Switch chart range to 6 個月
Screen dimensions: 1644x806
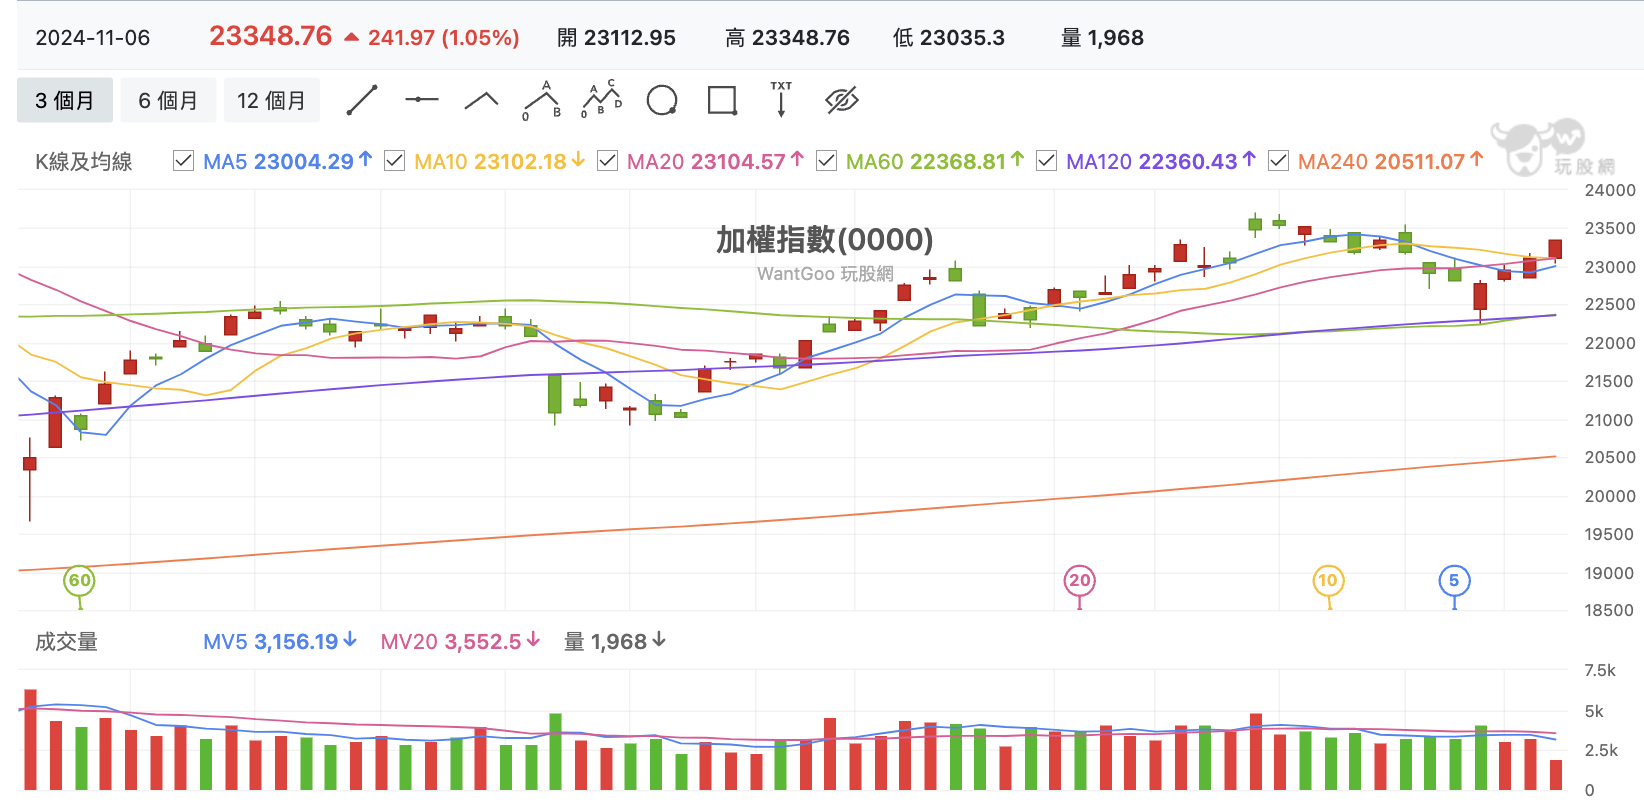(x=168, y=100)
